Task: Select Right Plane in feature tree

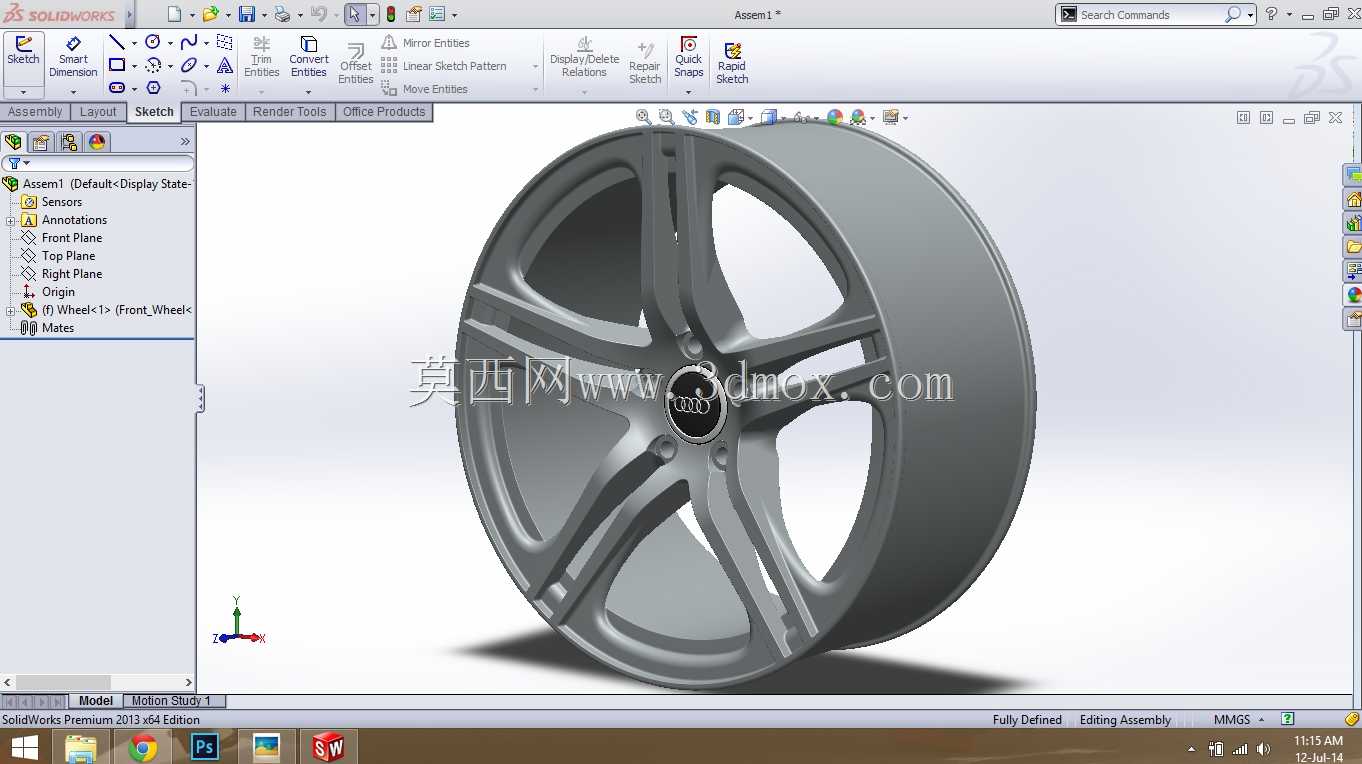Action: point(71,274)
